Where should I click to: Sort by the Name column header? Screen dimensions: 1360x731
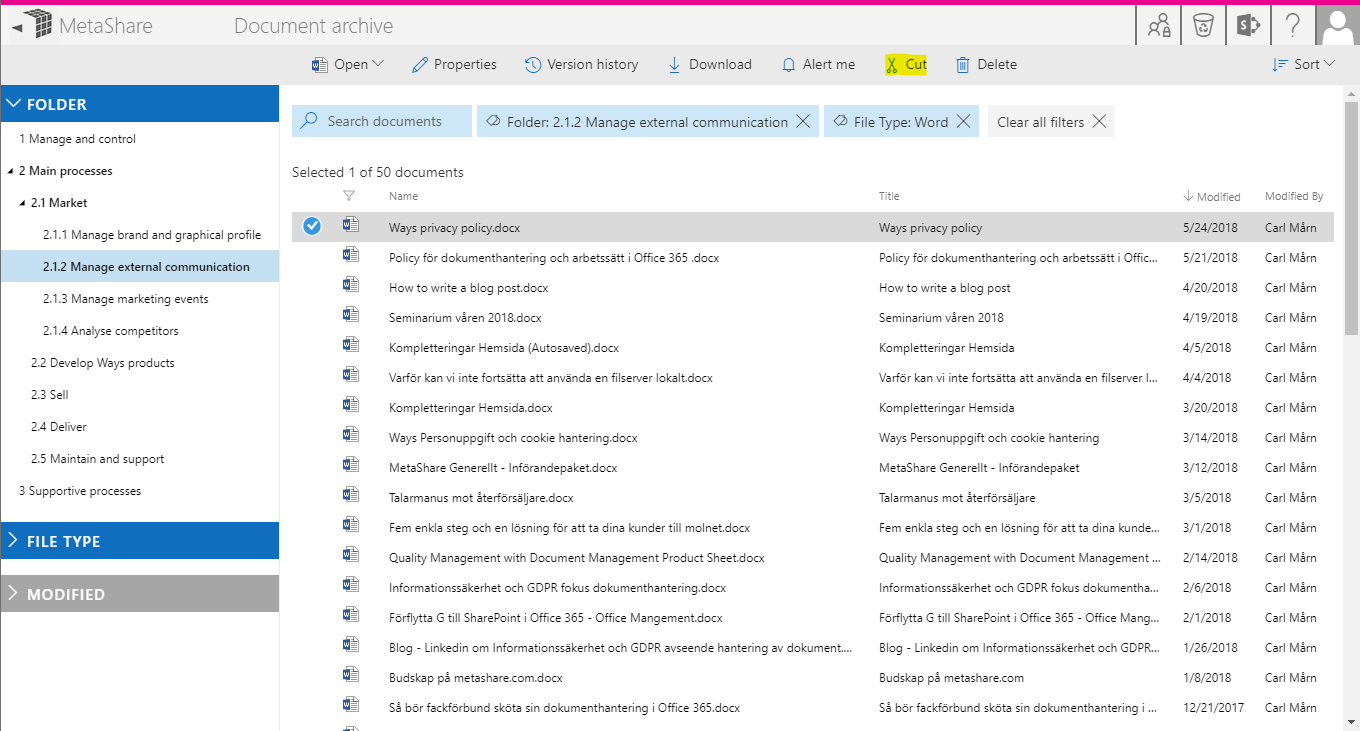(404, 196)
